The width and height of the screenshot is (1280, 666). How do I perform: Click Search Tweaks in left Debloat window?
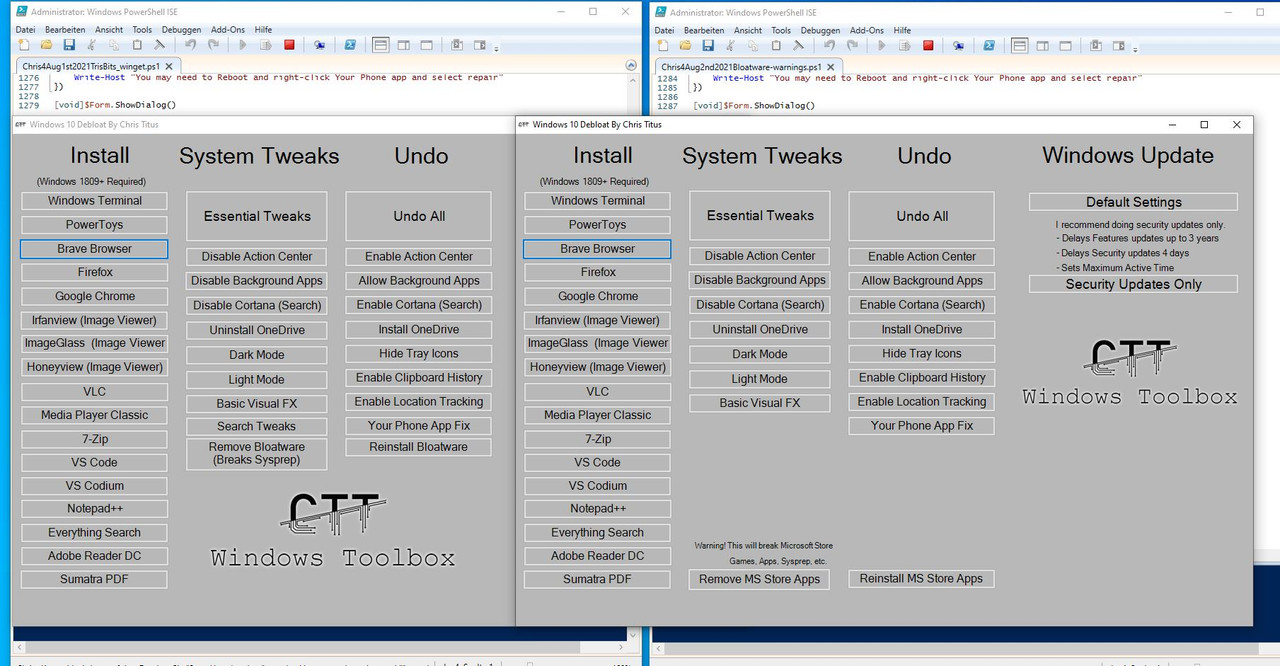point(257,427)
